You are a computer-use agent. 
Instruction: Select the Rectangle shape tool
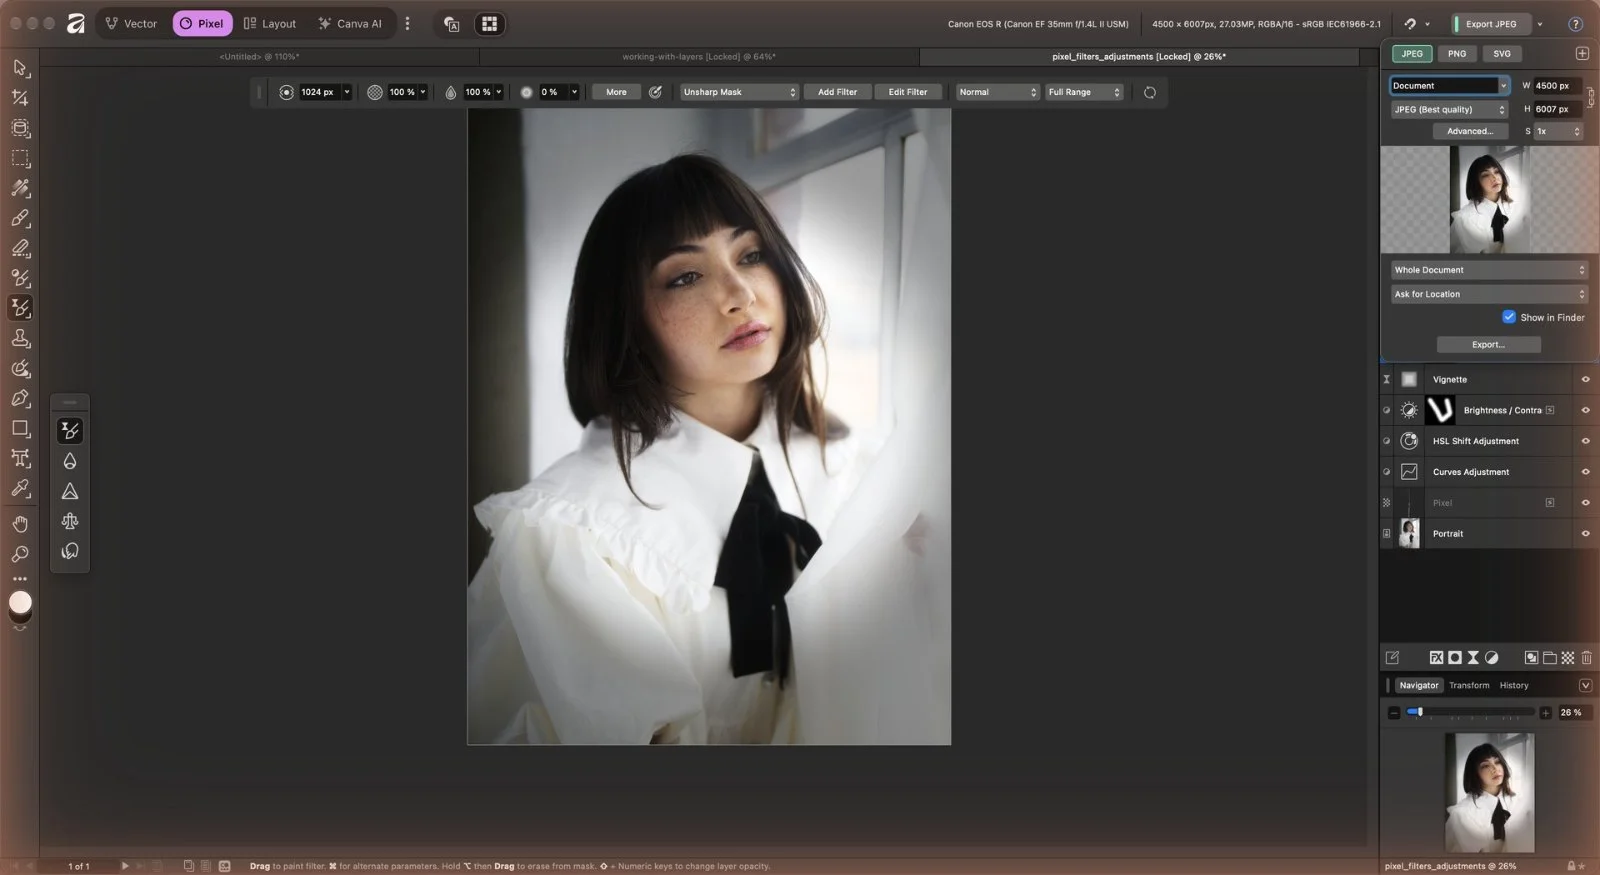point(20,428)
